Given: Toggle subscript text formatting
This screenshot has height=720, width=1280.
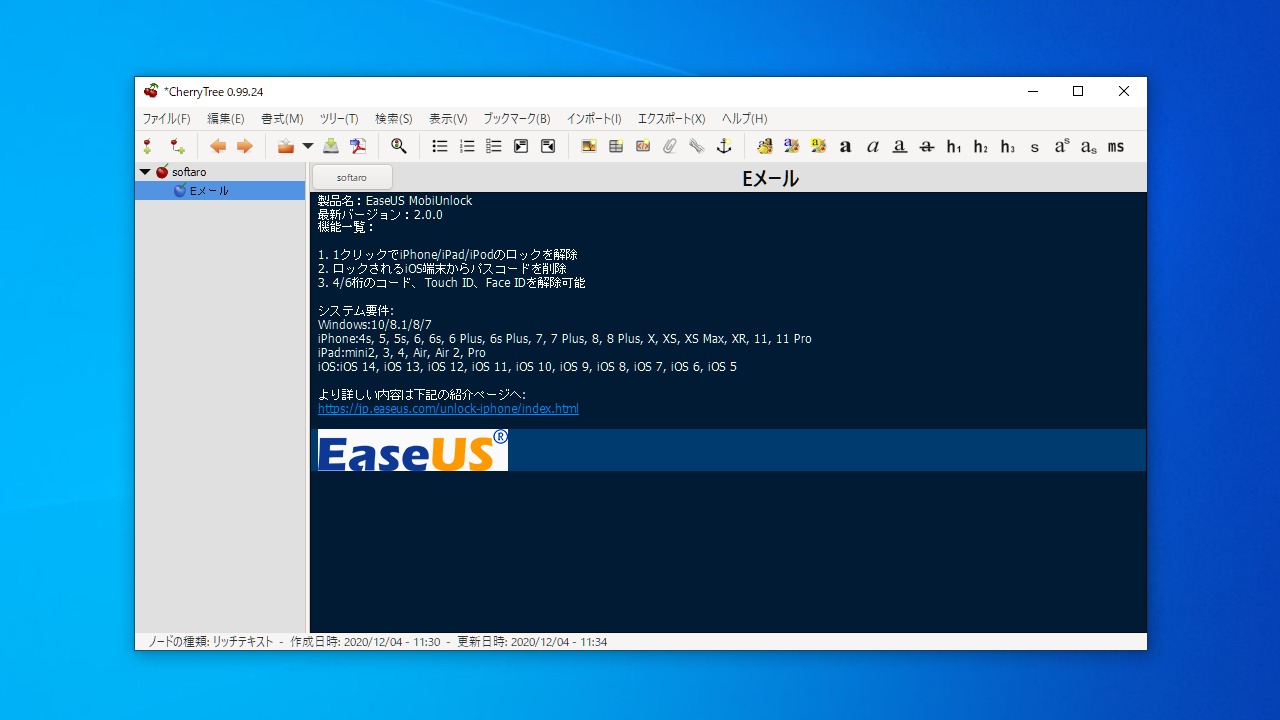Looking at the screenshot, I should coord(1089,146).
